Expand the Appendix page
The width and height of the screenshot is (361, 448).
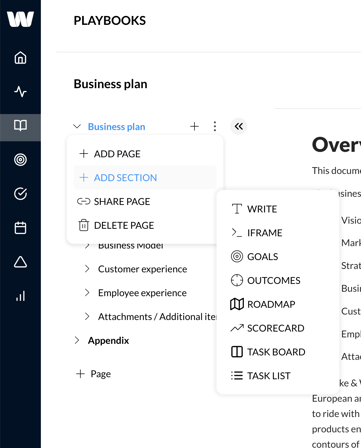(77, 340)
